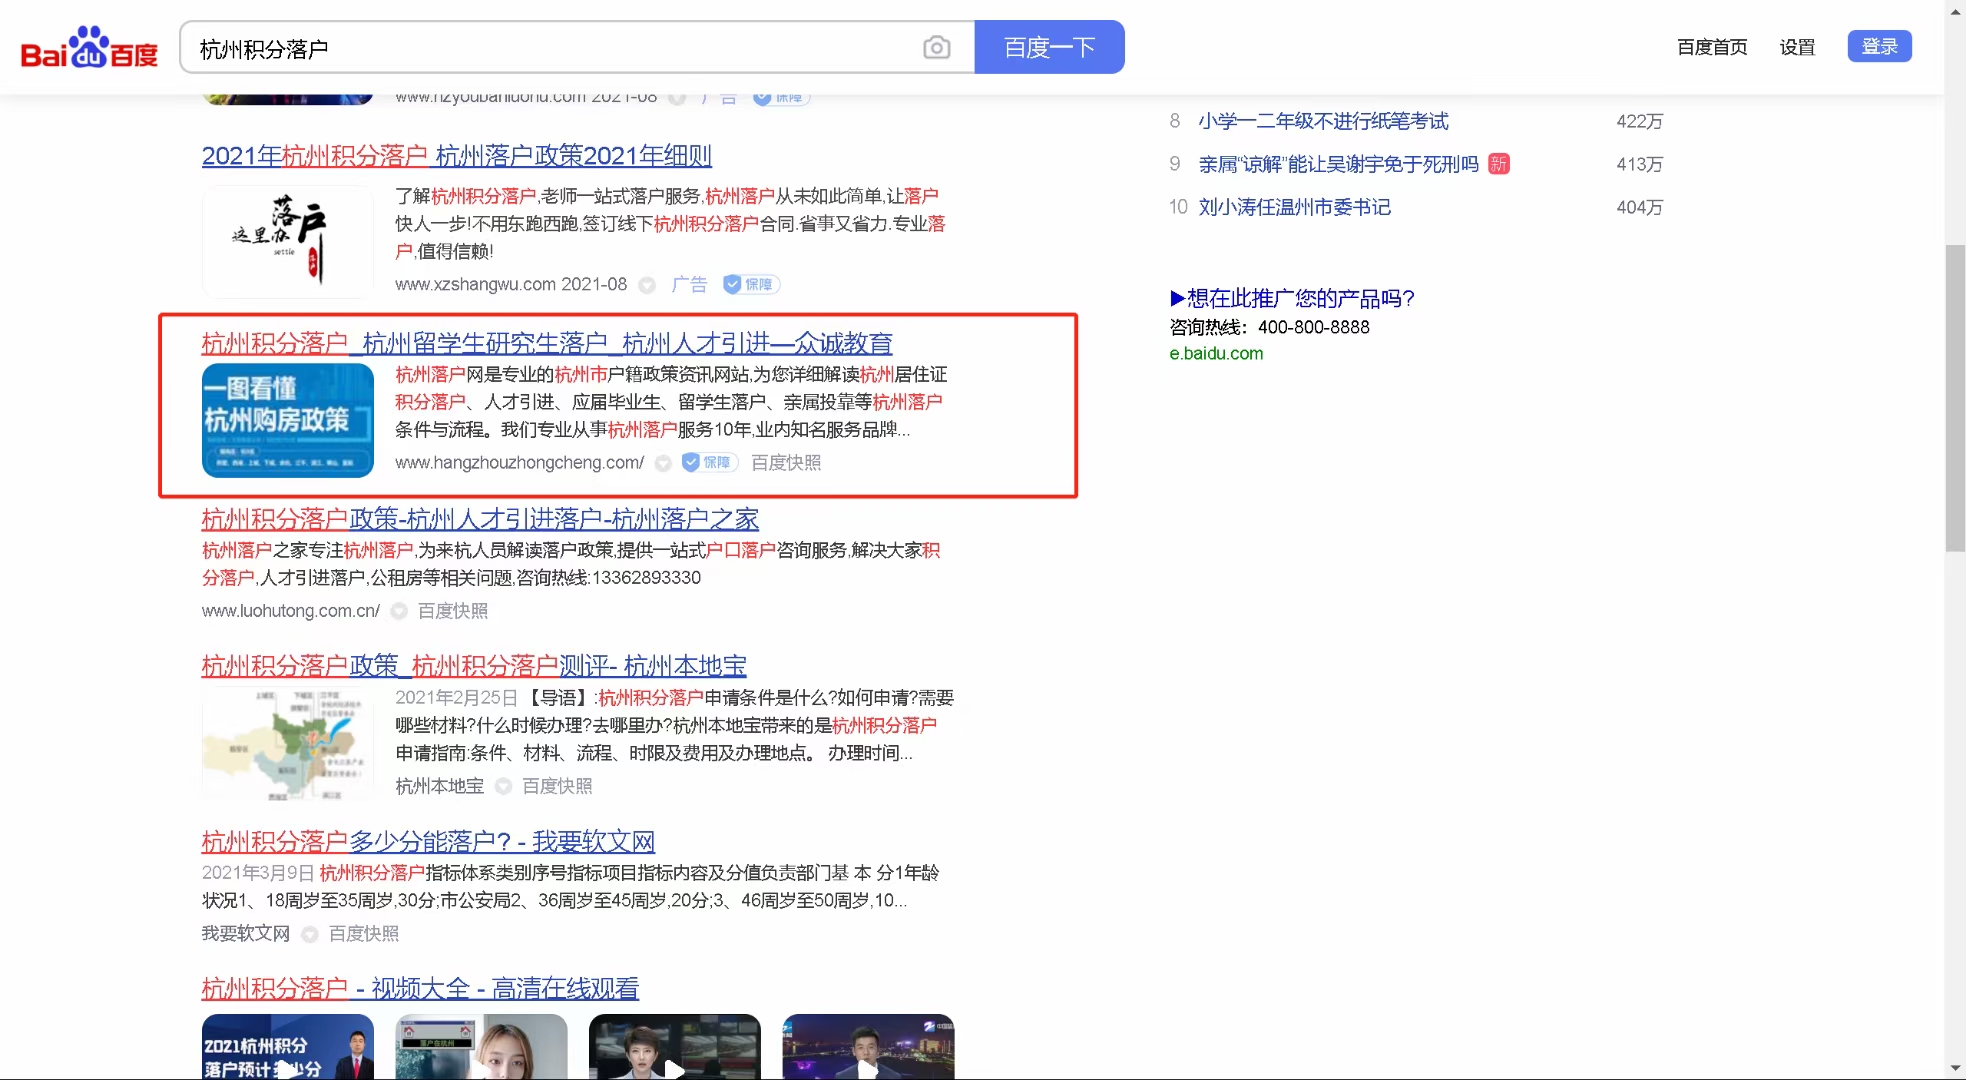This screenshot has height=1080, width=1966.
Task: Click 杭州本地宝 source label
Action: (440, 786)
